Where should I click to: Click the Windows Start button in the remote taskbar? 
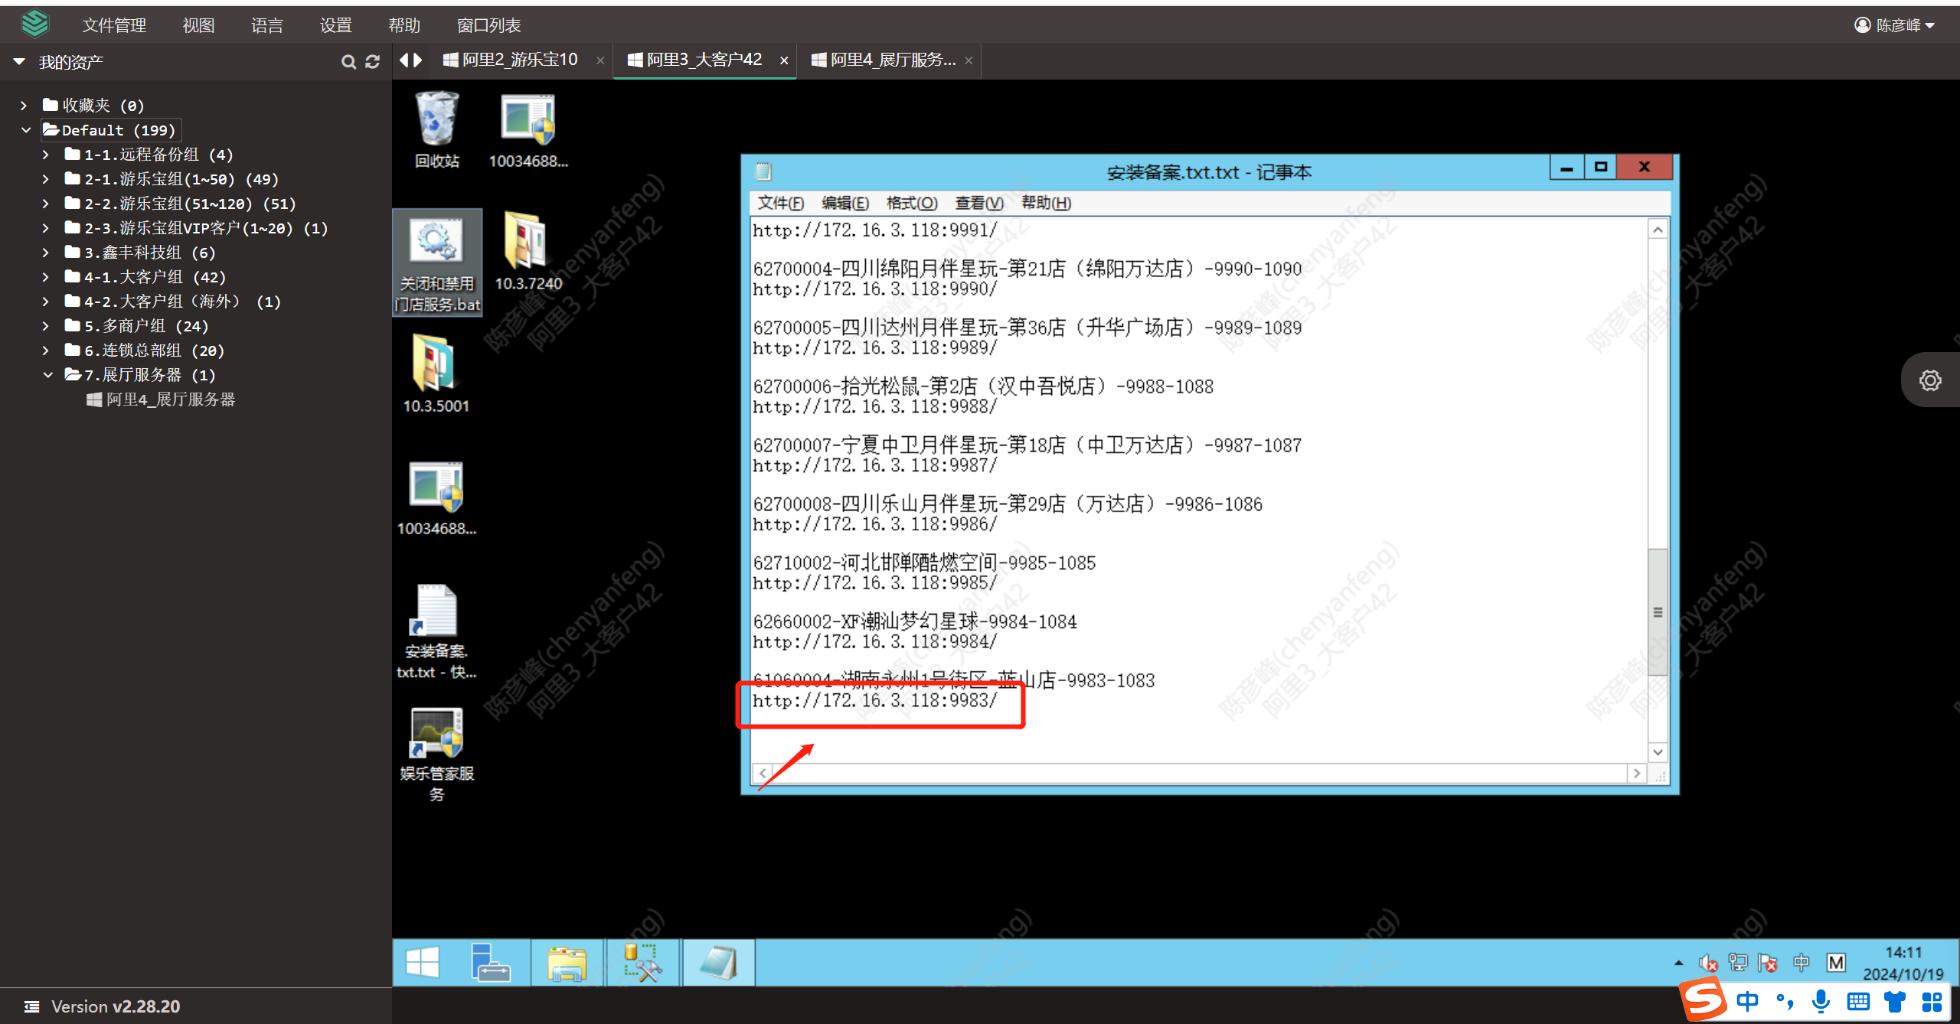pos(423,963)
